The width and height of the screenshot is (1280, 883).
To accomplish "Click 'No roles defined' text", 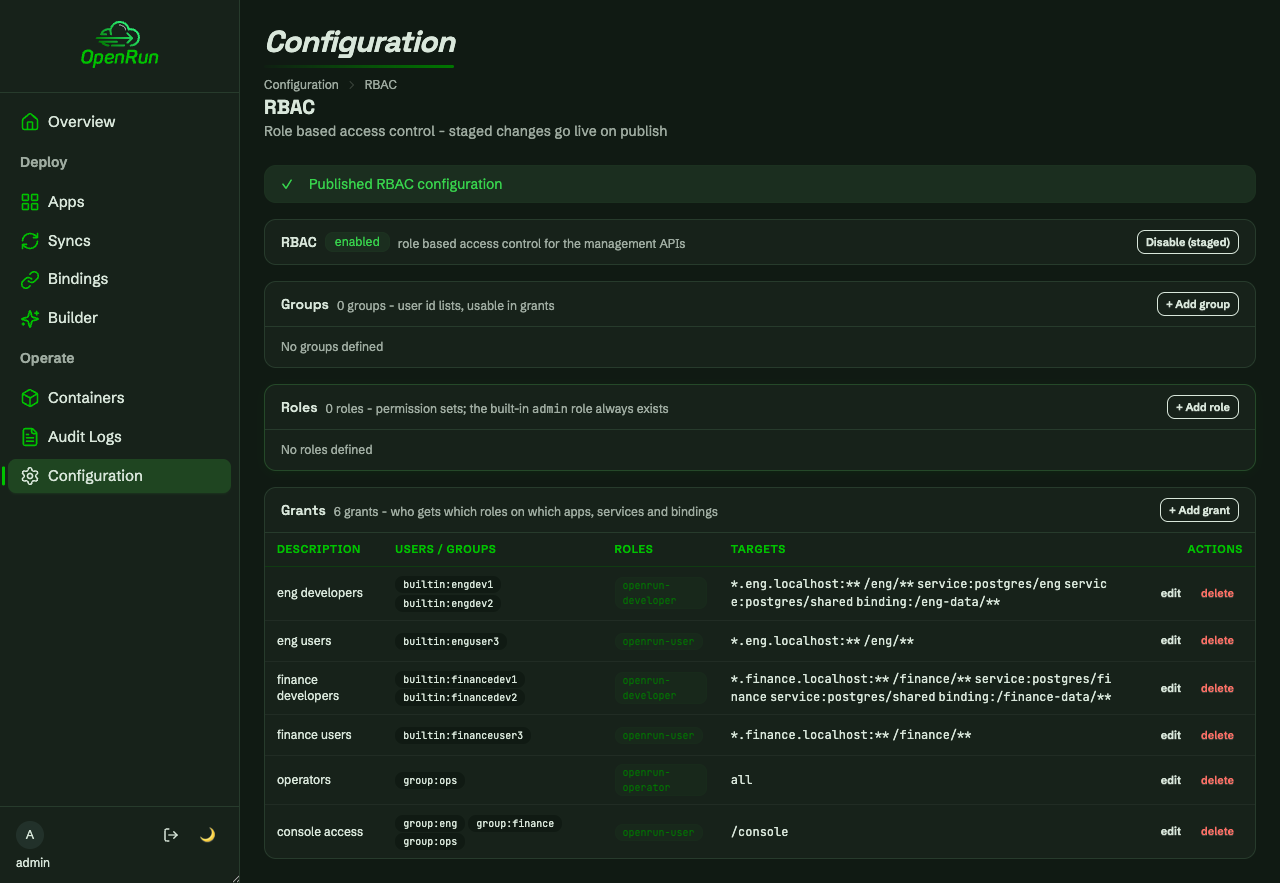I will [327, 450].
